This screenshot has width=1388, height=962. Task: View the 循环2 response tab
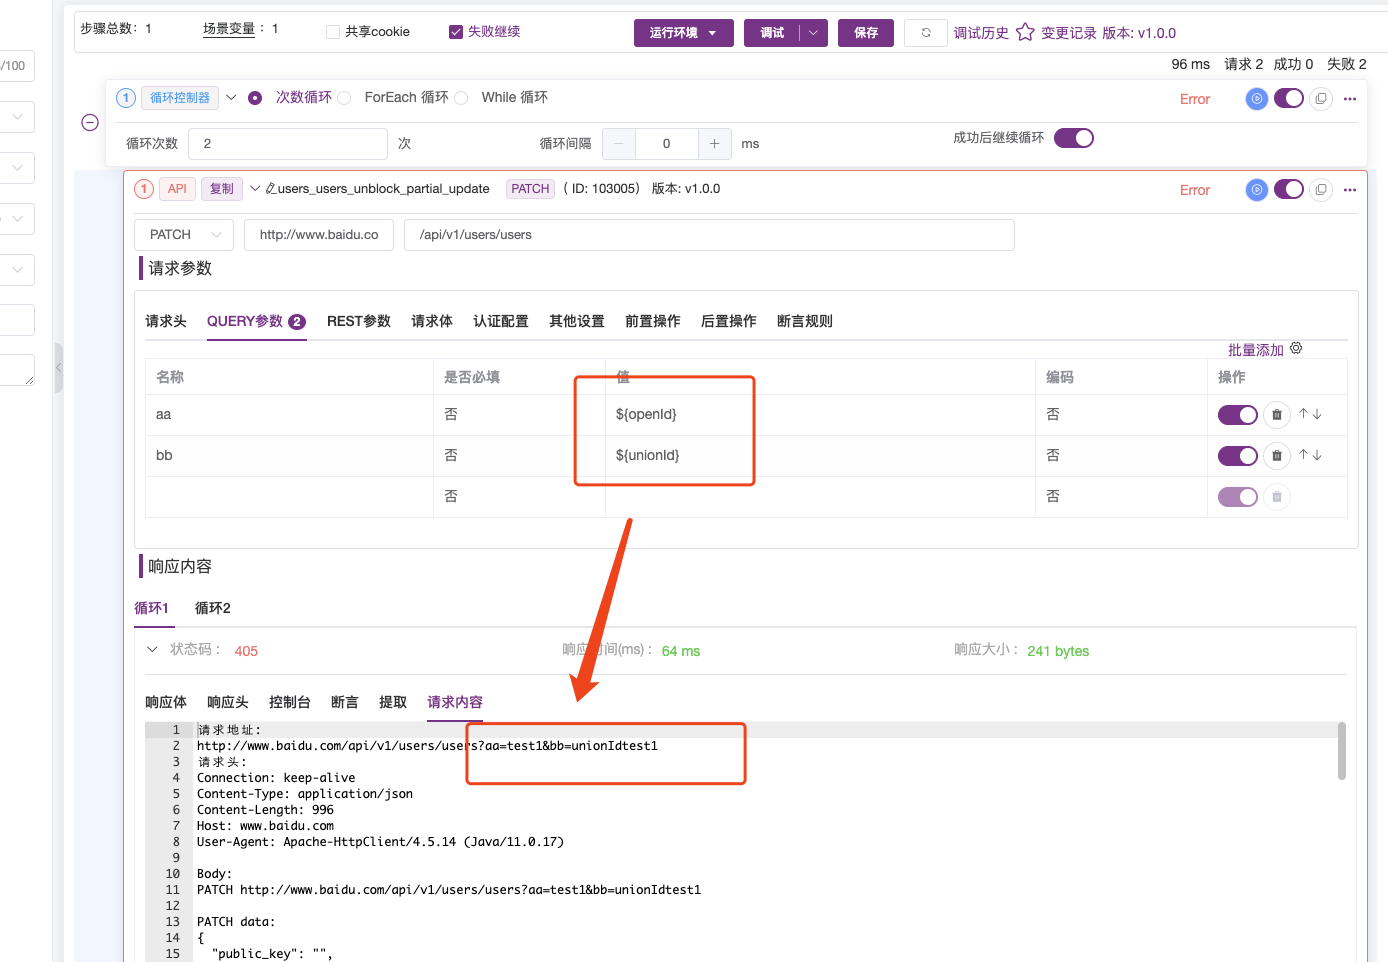(212, 608)
